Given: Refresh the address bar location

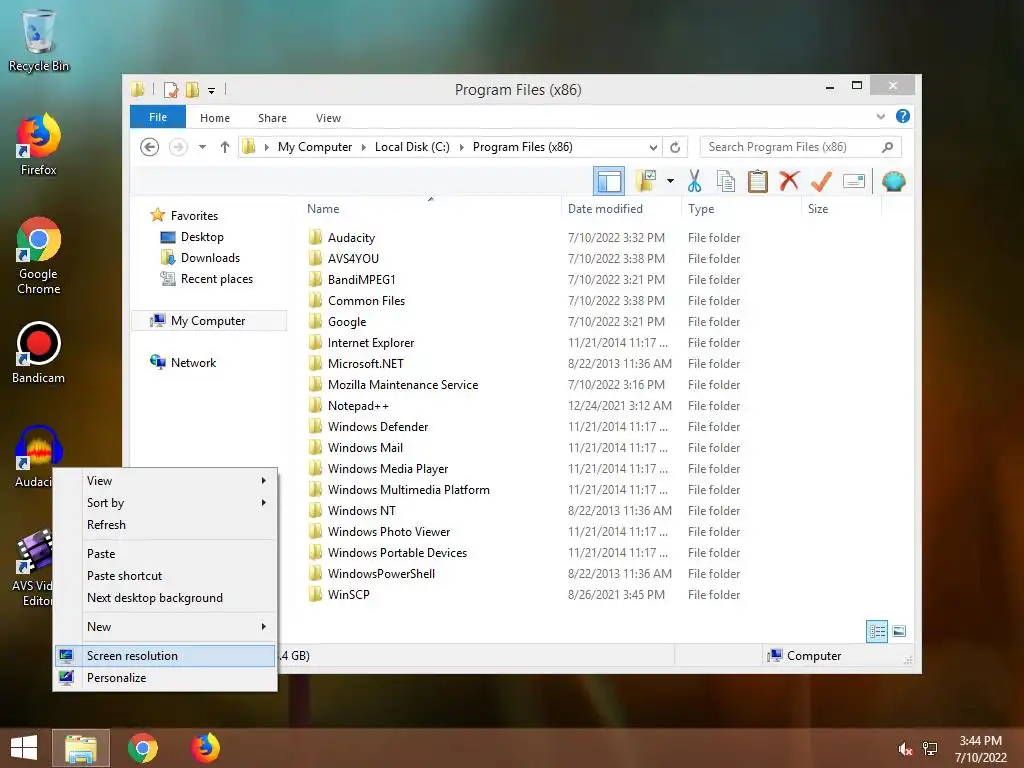Looking at the screenshot, I should click(675, 147).
